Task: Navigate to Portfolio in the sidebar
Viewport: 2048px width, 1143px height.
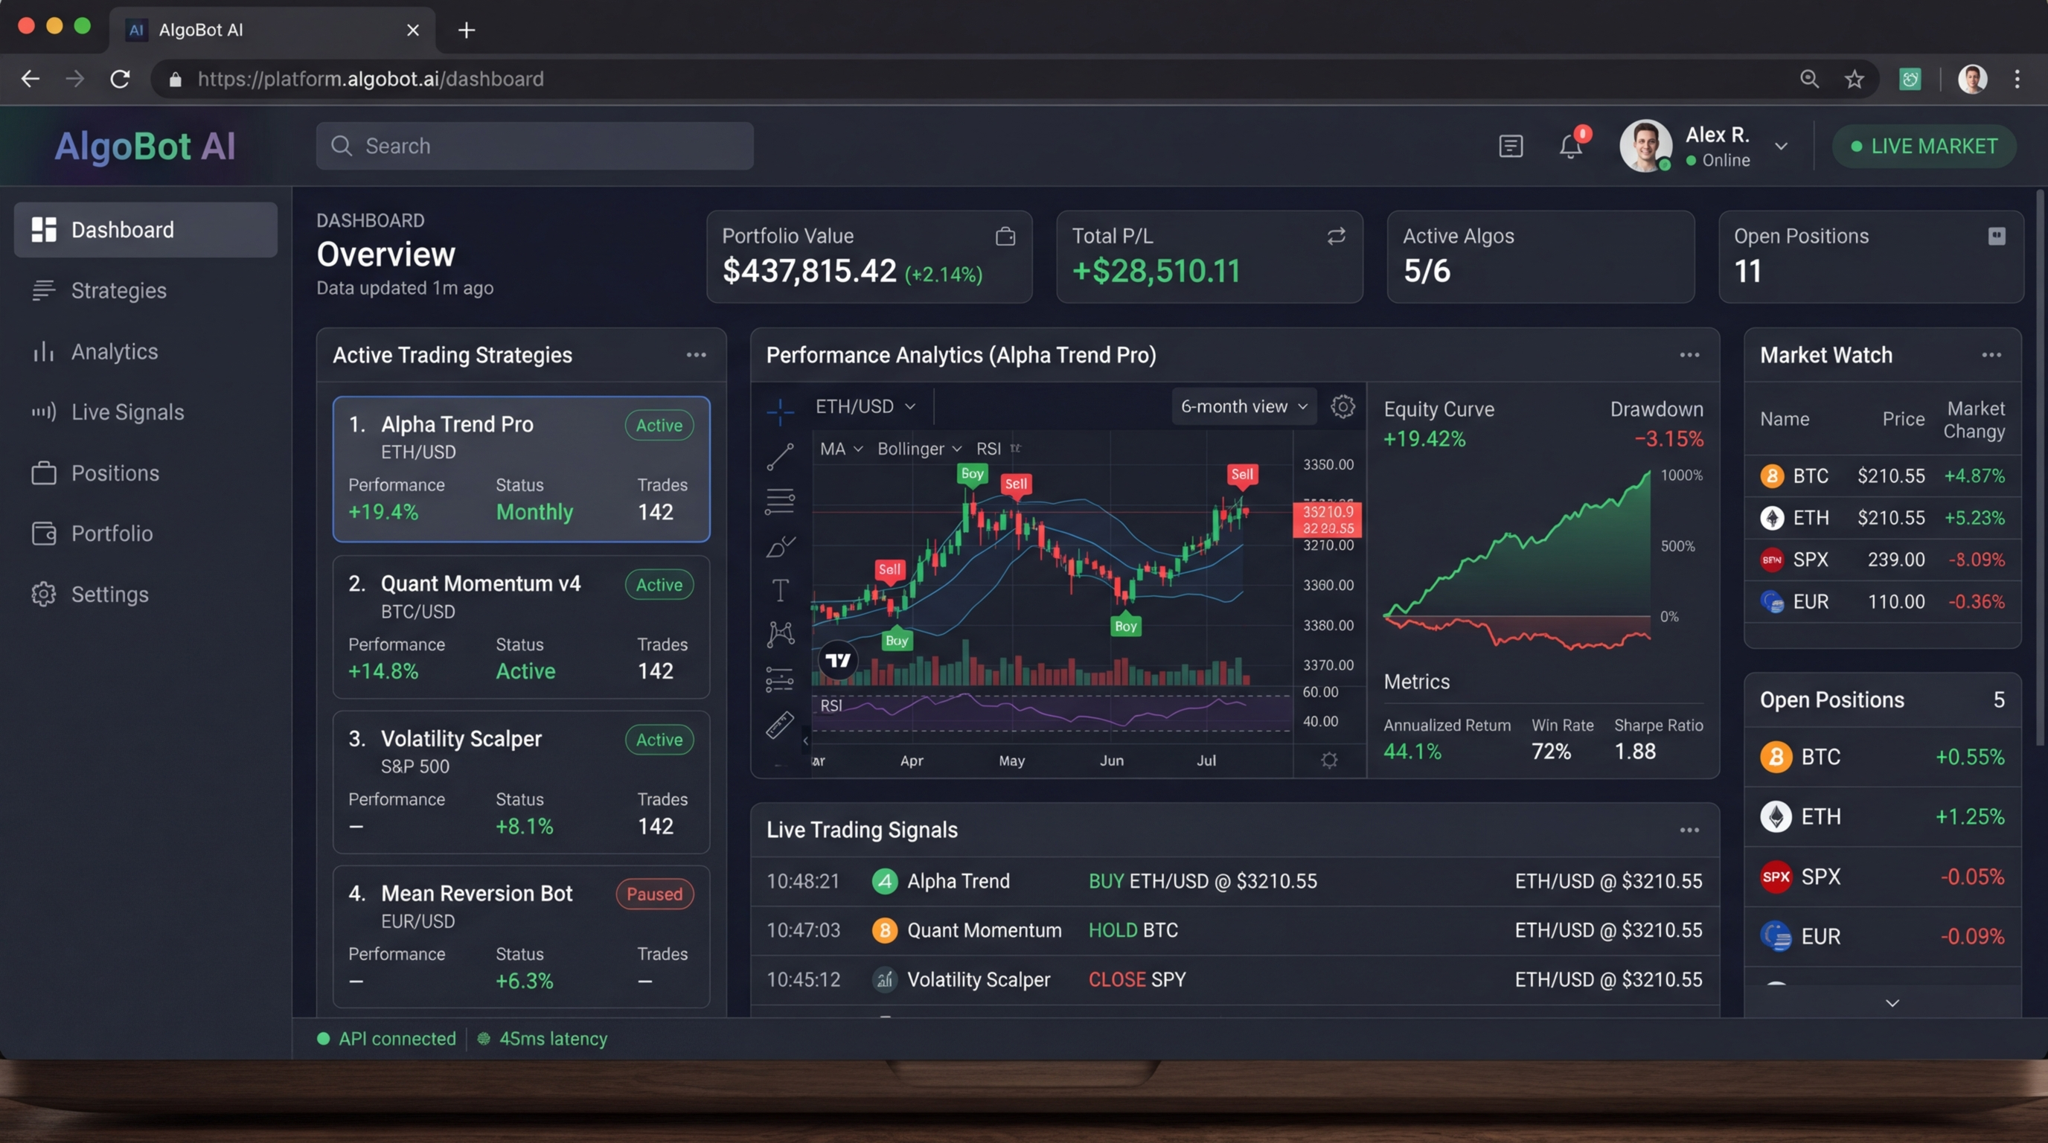Action: [112, 533]
